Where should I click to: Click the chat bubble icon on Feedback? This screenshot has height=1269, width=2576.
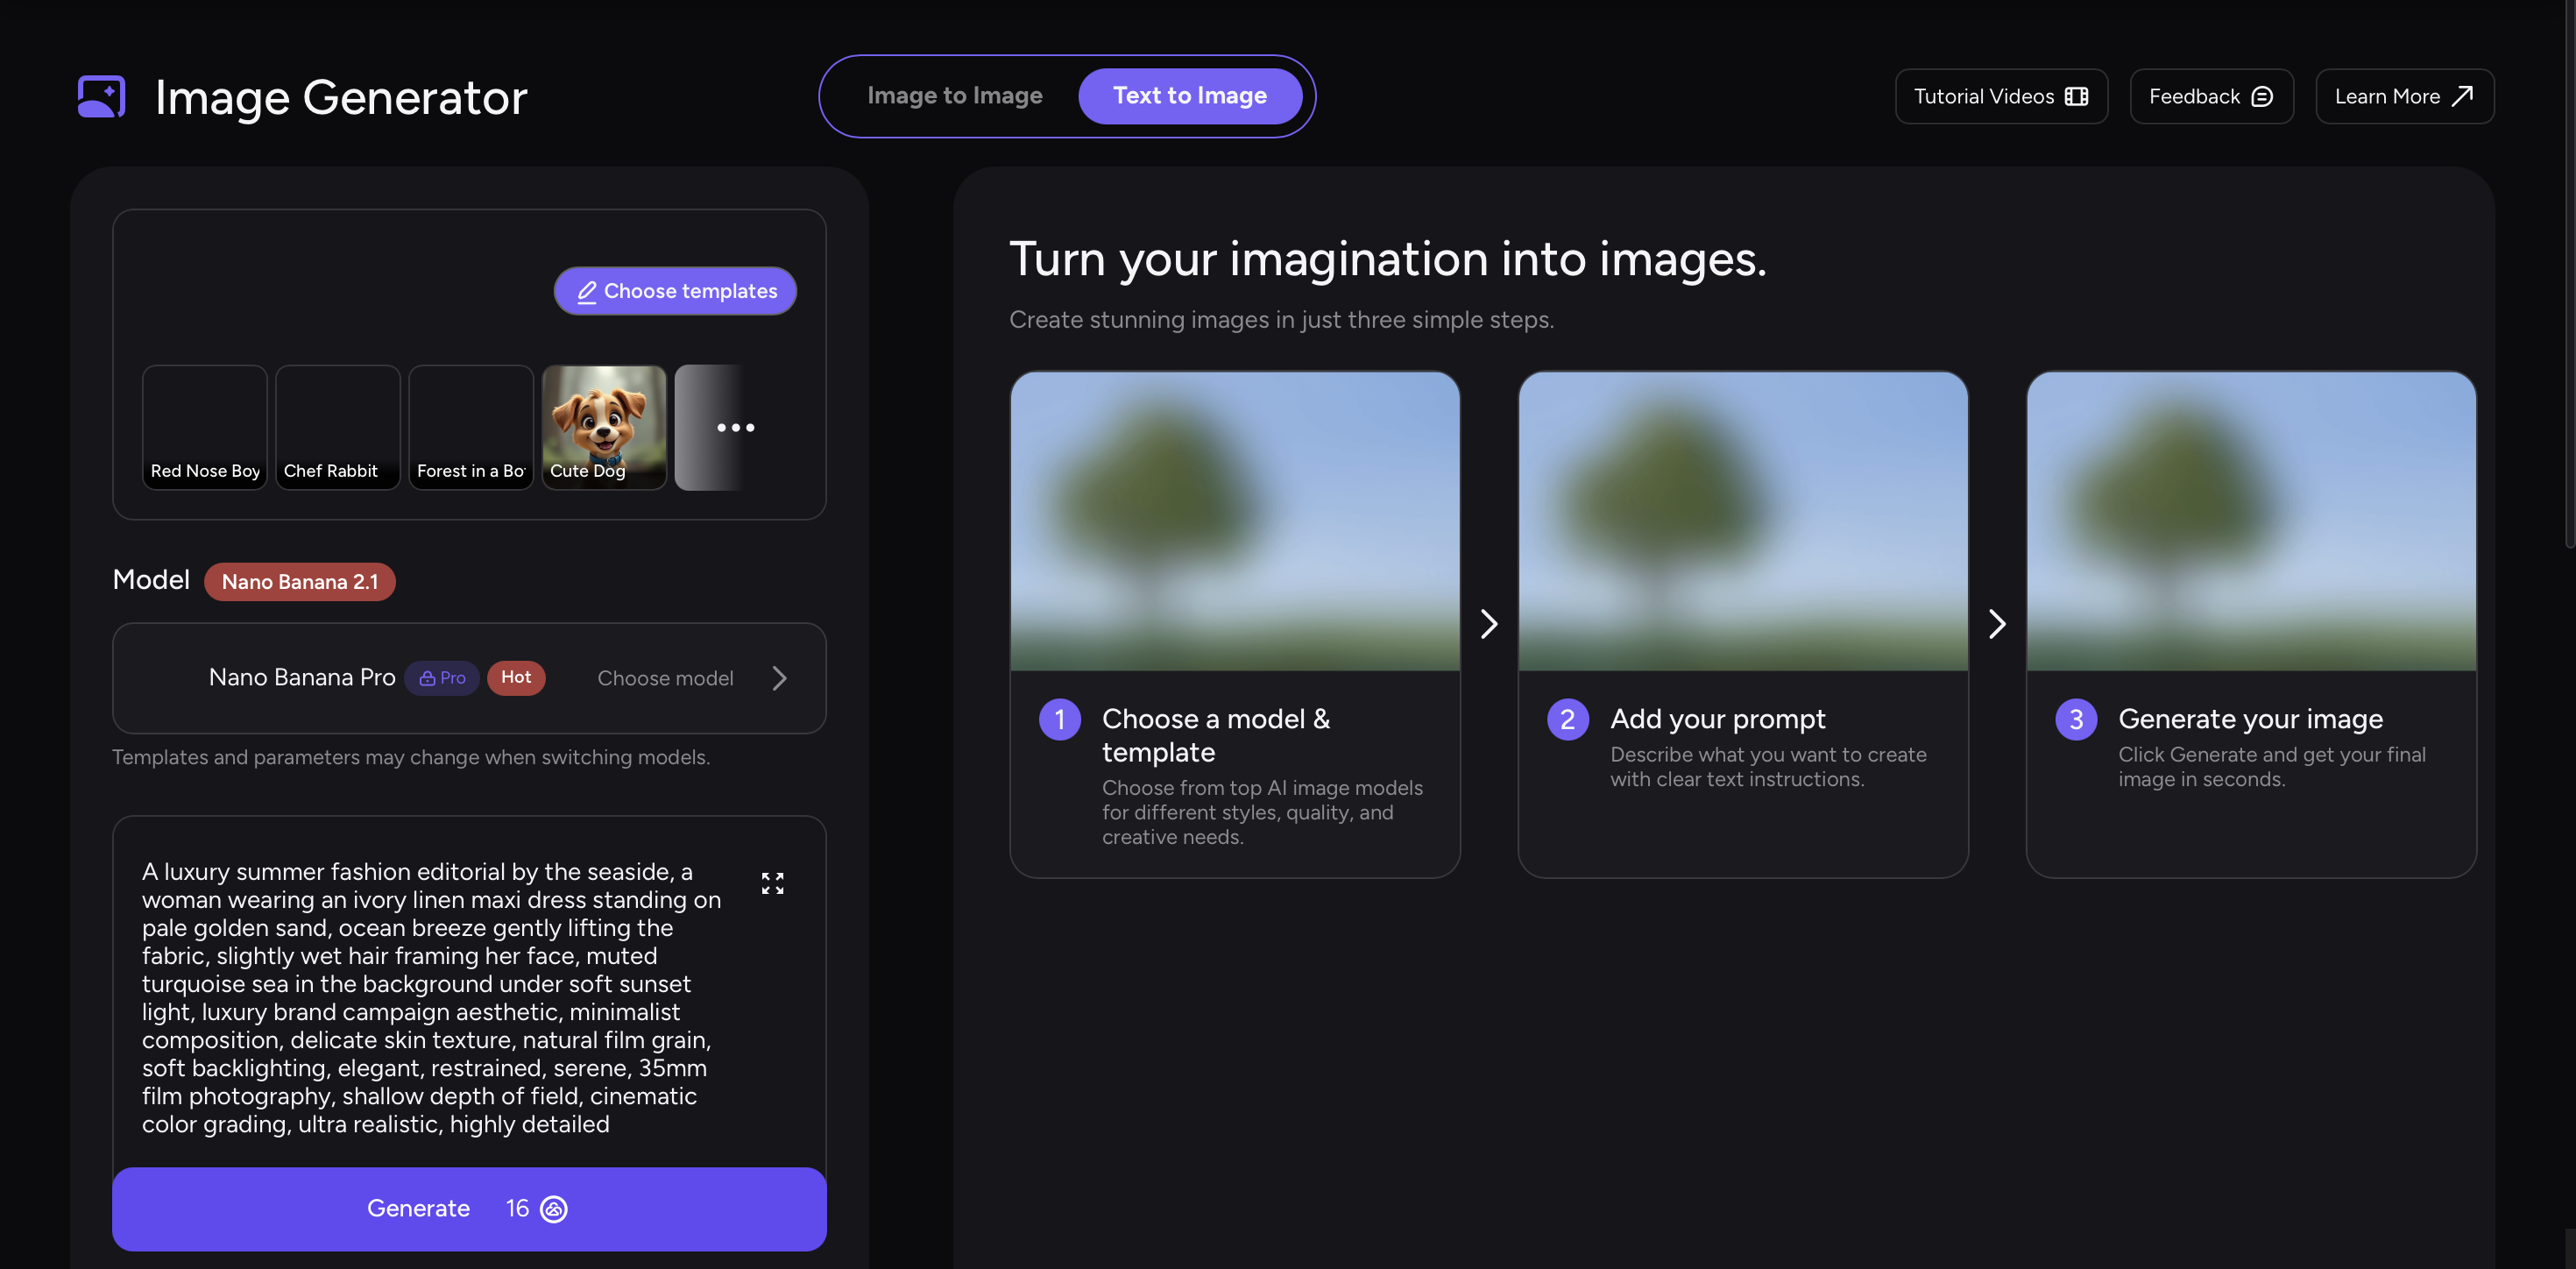pyautogui.click(x=2262, y=96)
